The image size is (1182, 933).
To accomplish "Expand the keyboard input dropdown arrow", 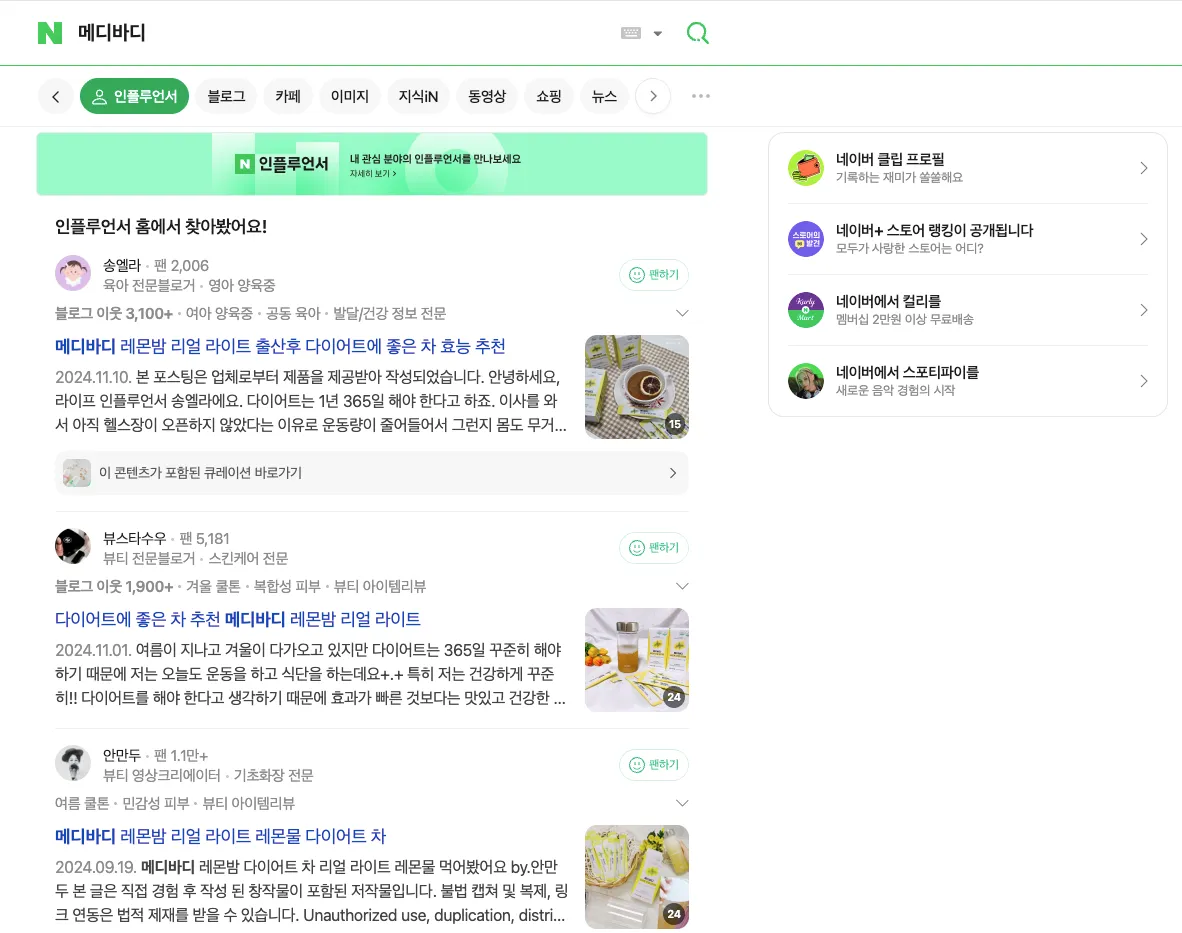I will click(657, 33).
